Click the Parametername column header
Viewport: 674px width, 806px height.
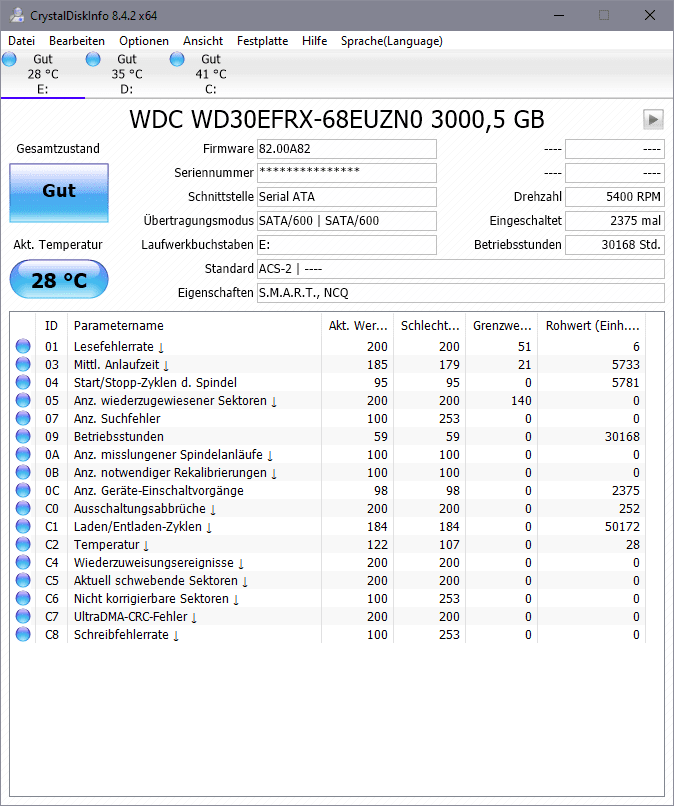(194, 326)
